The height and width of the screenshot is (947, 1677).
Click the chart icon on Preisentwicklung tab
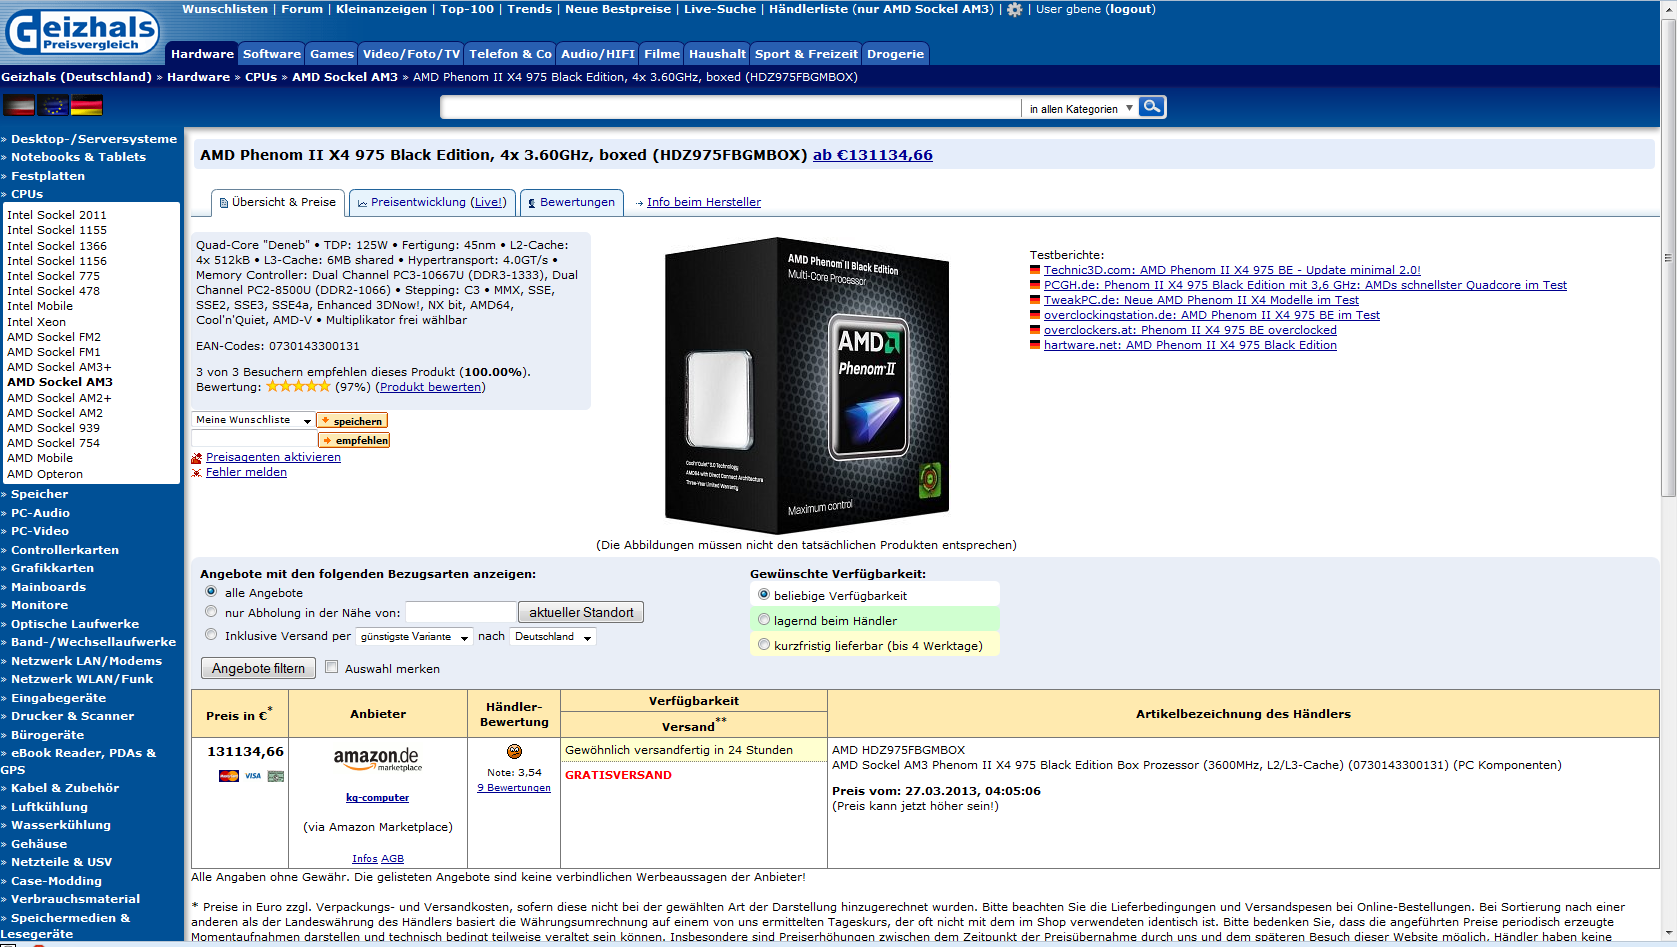point(363,203)
